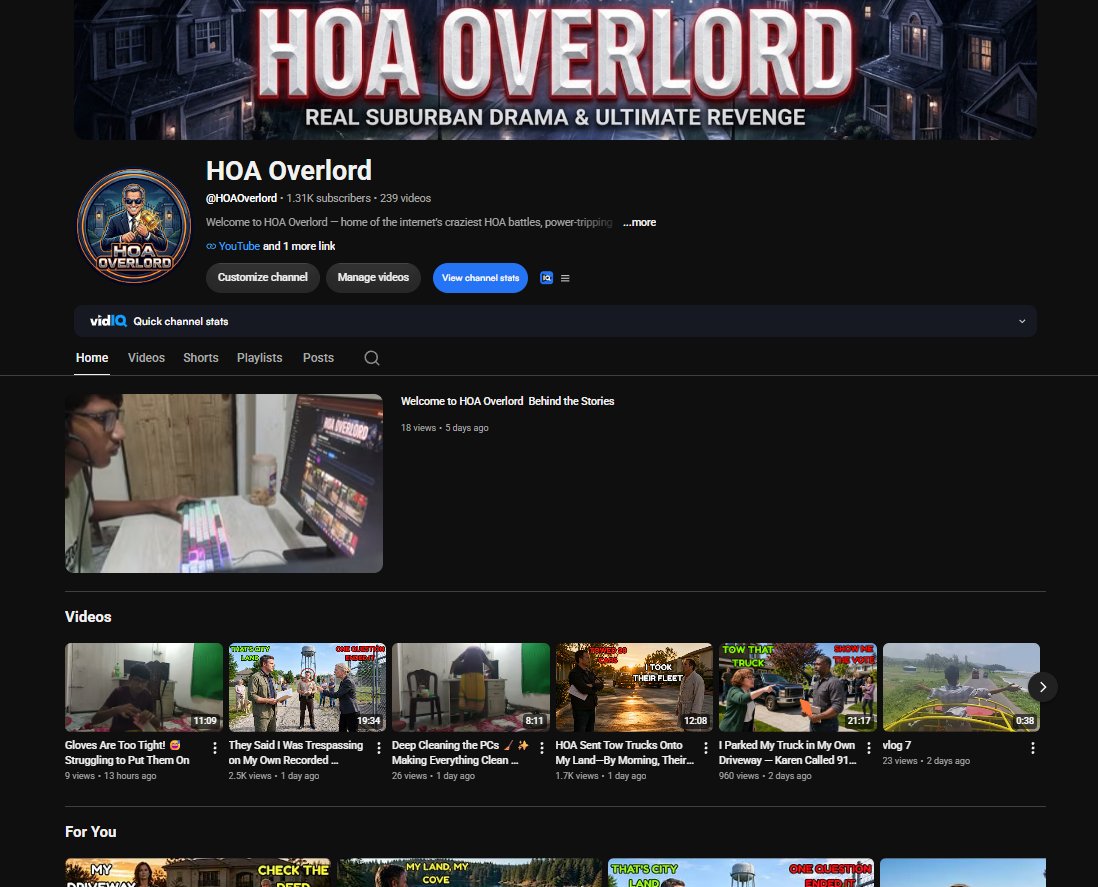Click the 12:08 tow trucks thumbnail

pyautogui.click(x=634, y=687)
